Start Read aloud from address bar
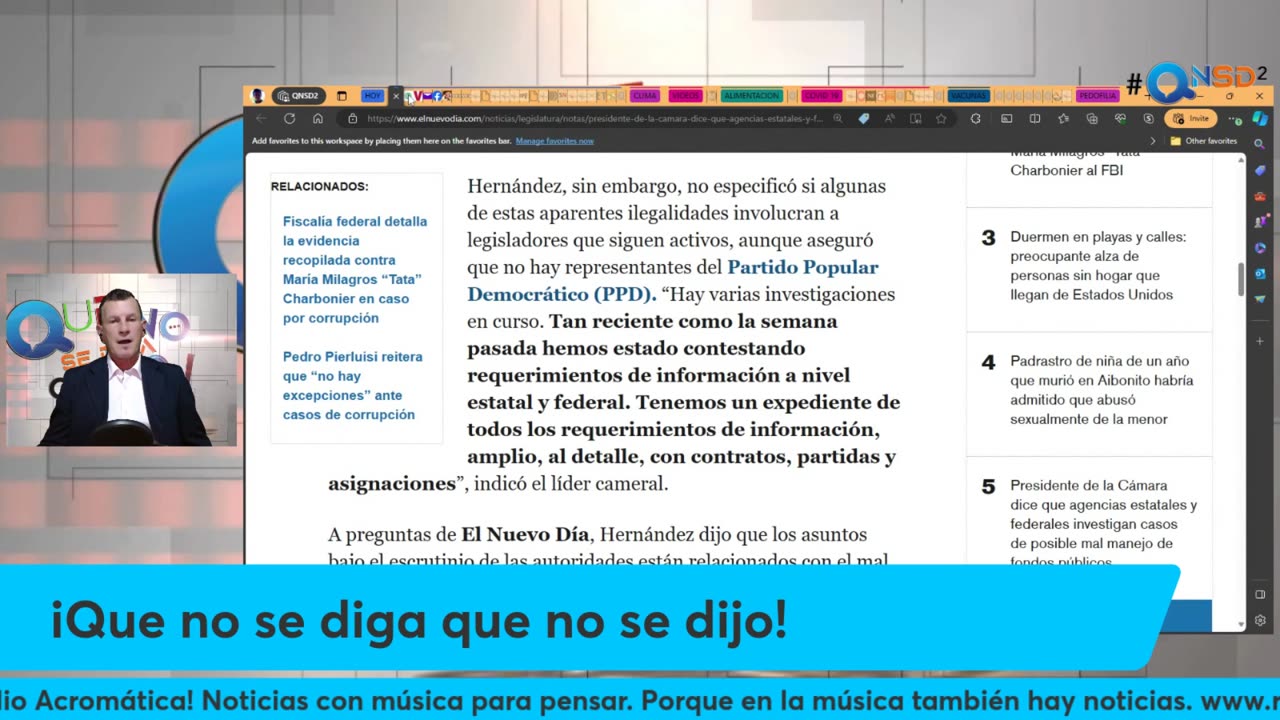The height and width of the screenshot is (720, 1280). tap(889, 118)
